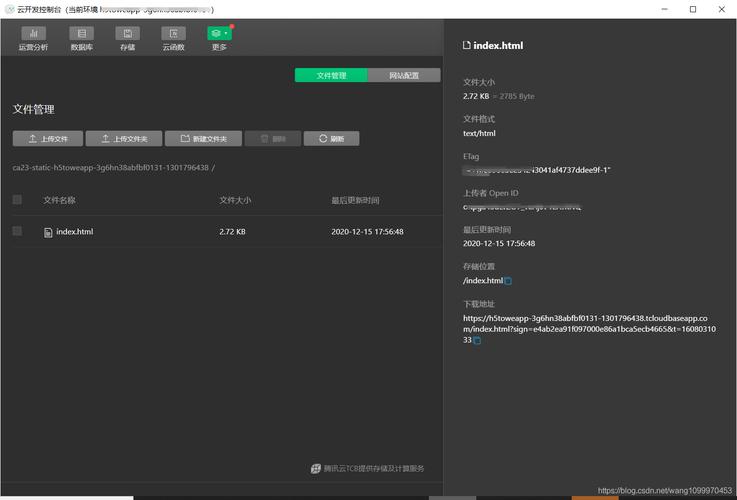Screen dimensions: 737x500
Task: Click the copy icon after the download URL
Action: pos(477,341)
